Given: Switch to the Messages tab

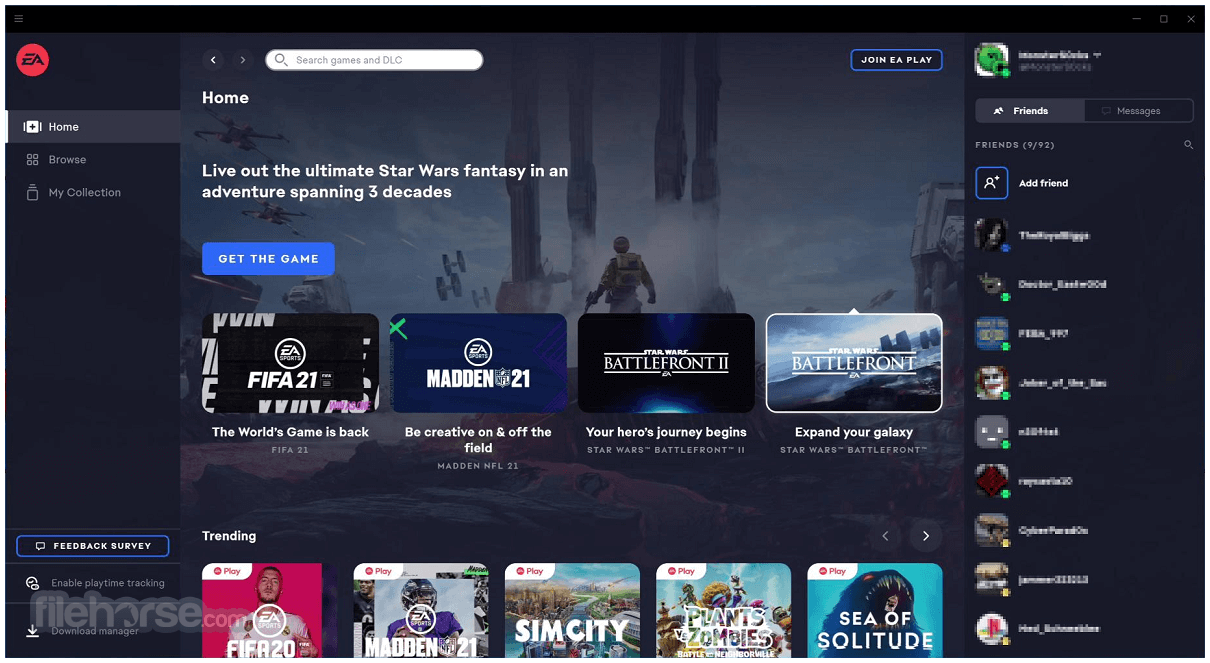Looking at the screenshot, I should pyautogui.click(x=1139, y=111).
